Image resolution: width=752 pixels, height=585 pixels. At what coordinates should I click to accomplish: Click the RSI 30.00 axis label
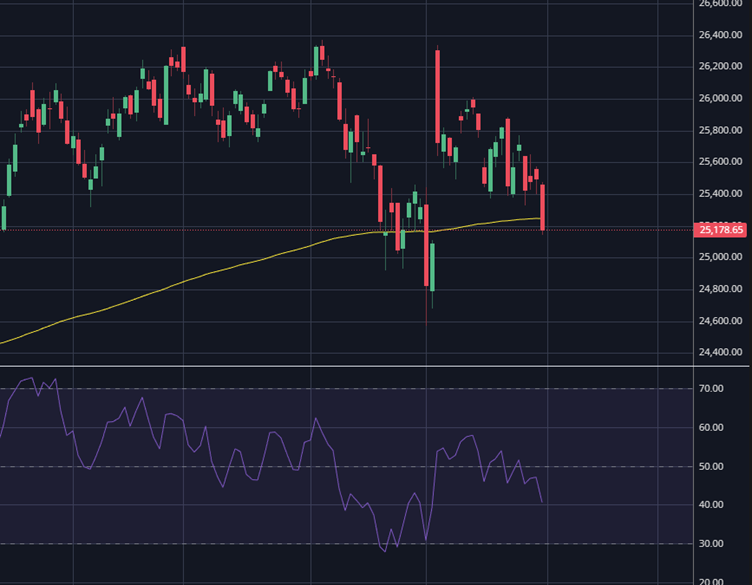711,544
